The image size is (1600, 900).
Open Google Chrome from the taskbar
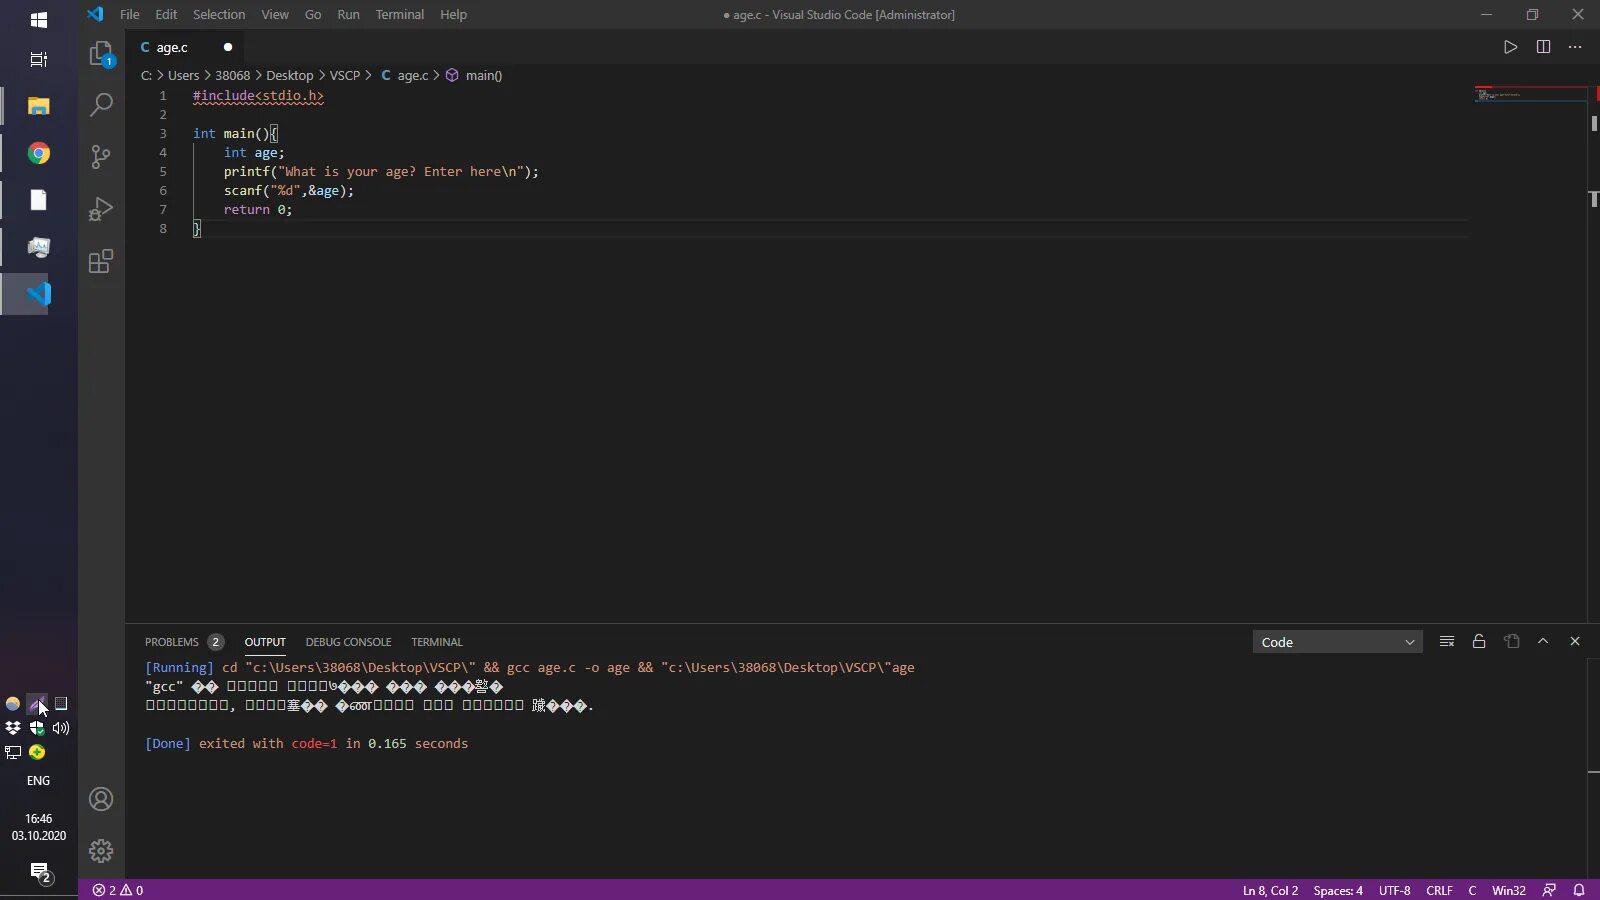point(39,153)
